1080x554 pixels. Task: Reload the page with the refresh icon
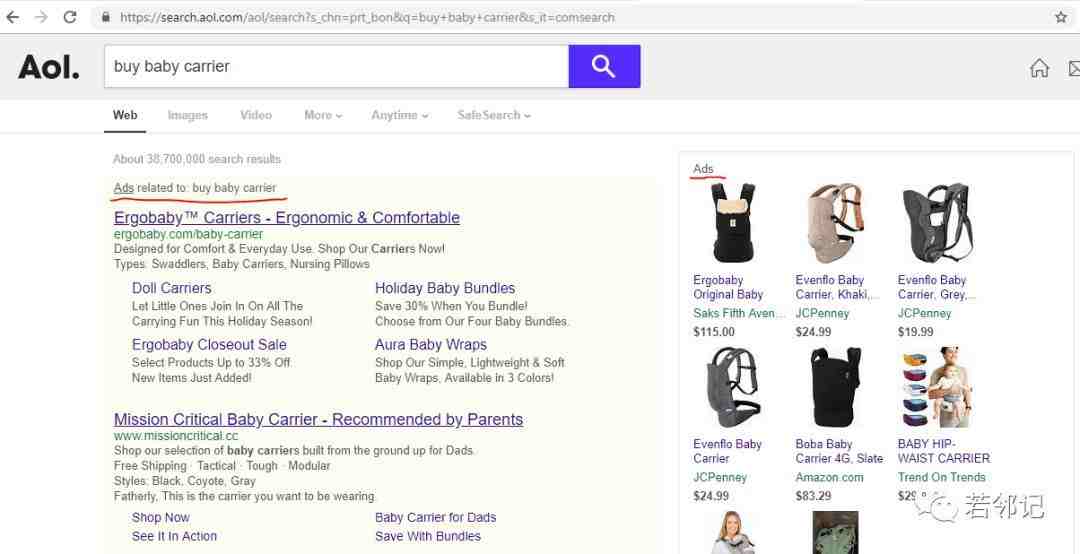point(70,17)
